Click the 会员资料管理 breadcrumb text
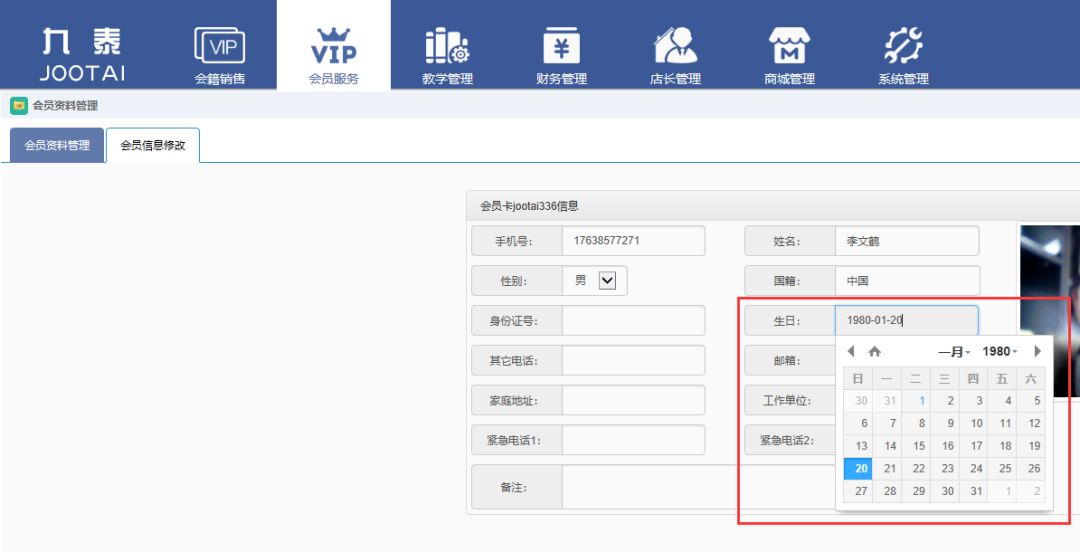 (x=65, y=105)
